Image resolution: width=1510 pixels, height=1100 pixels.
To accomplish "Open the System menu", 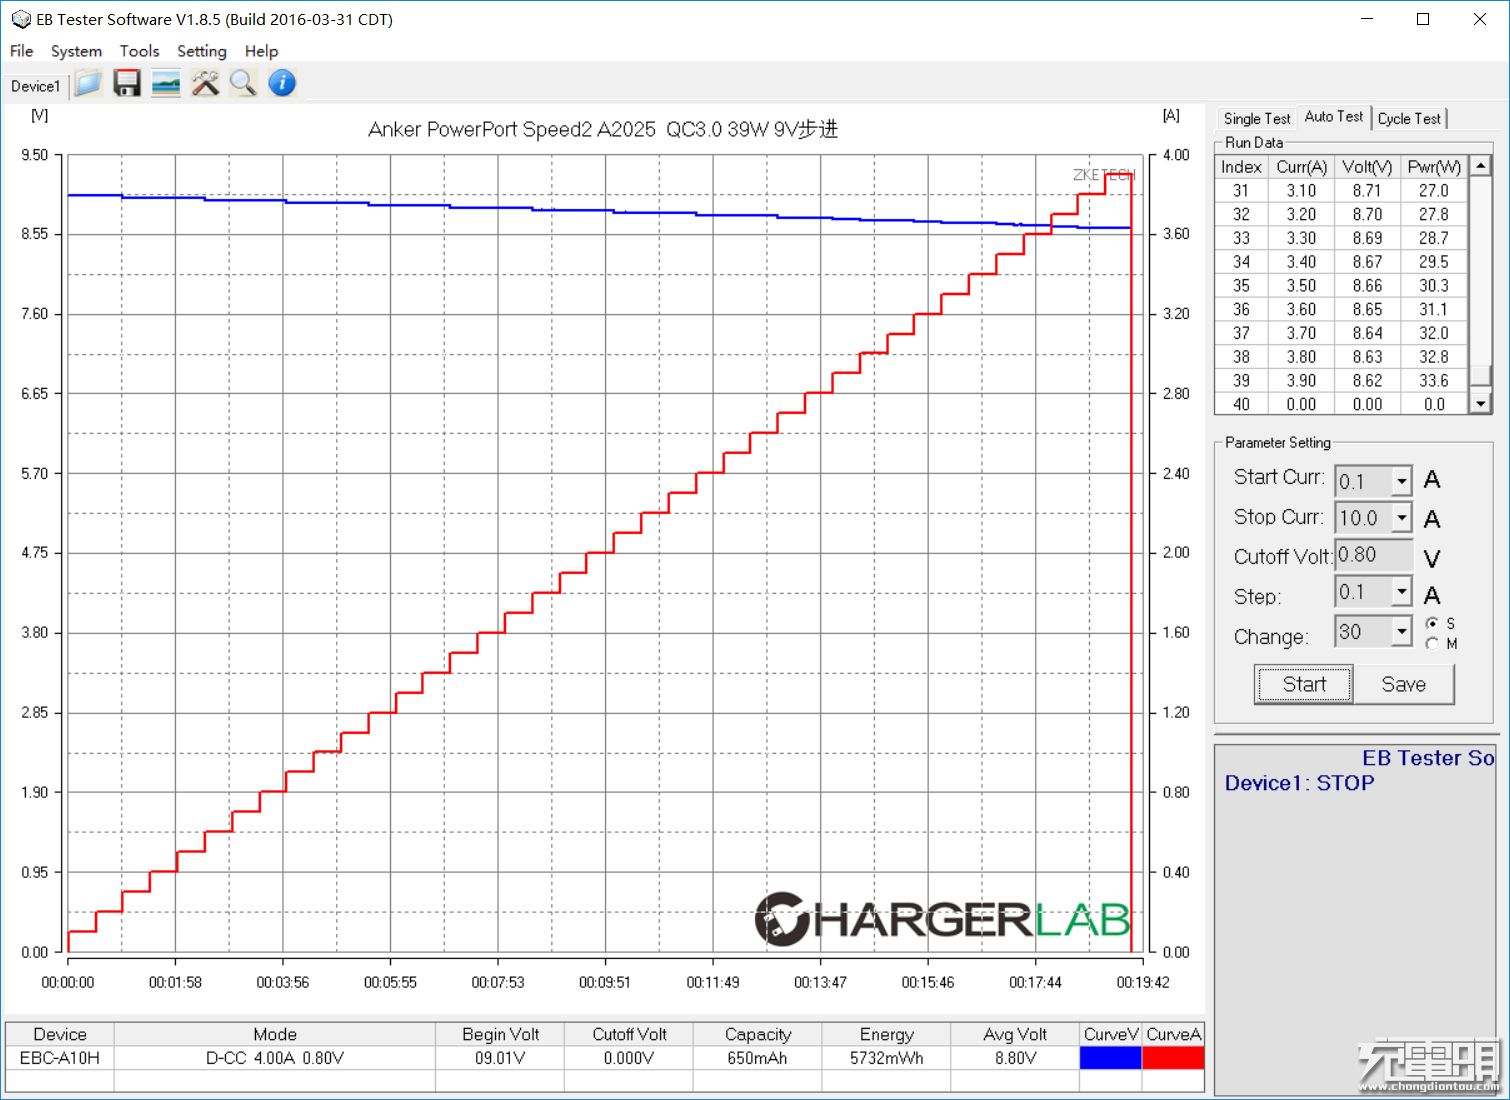I will click(76, 51).
